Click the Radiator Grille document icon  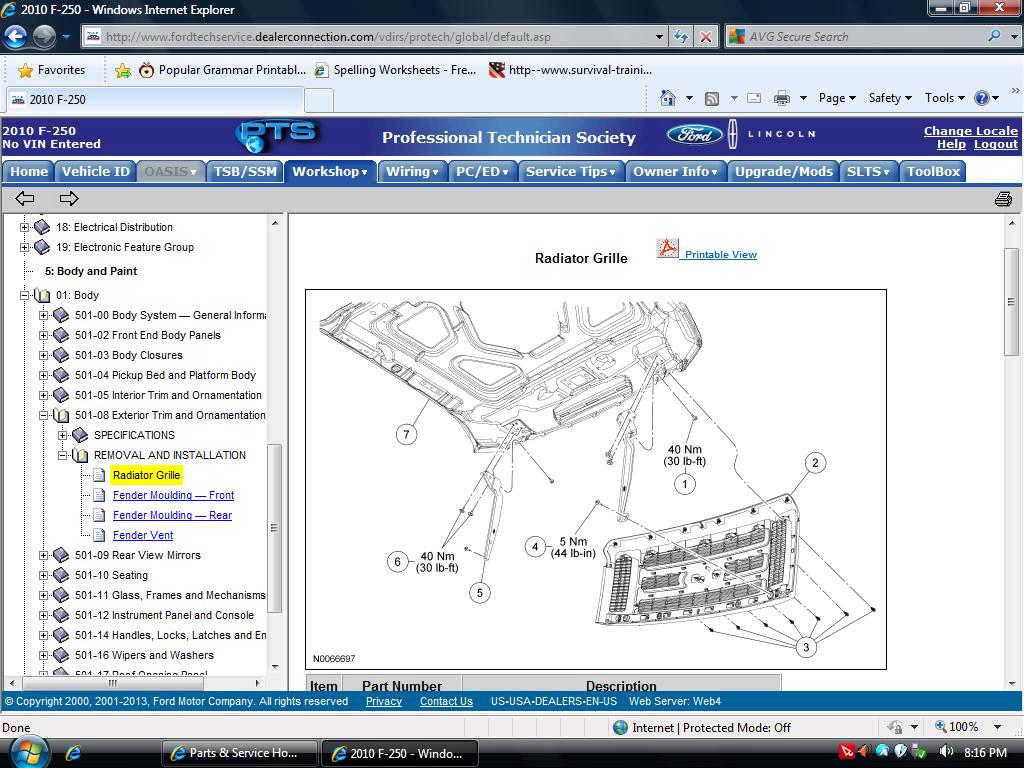99,475
